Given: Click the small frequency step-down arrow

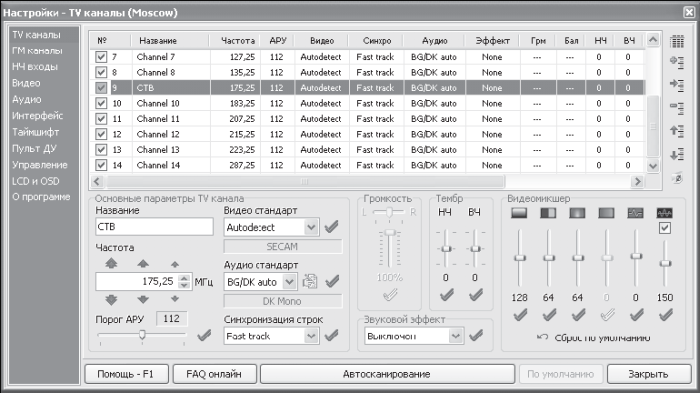Looking at the screenshot, I should tap(175, 298).
